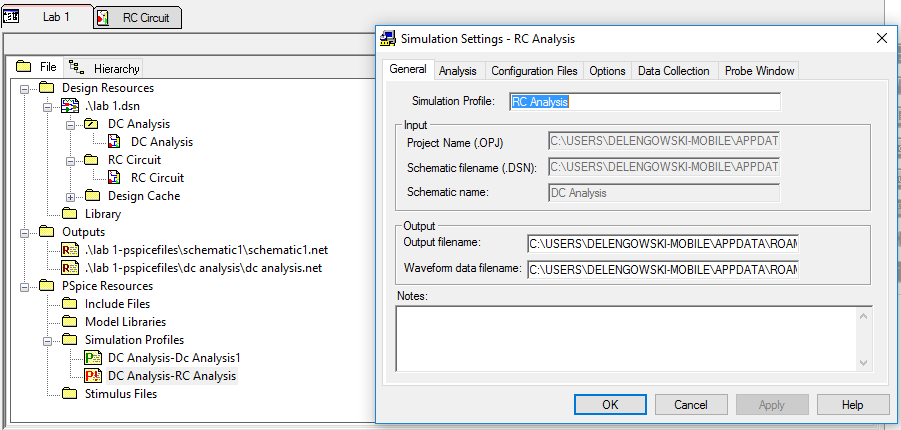The height and width of the screenshot is (430, 901).
Task: Confirm settings with the OK button
Action: [610, 405]
